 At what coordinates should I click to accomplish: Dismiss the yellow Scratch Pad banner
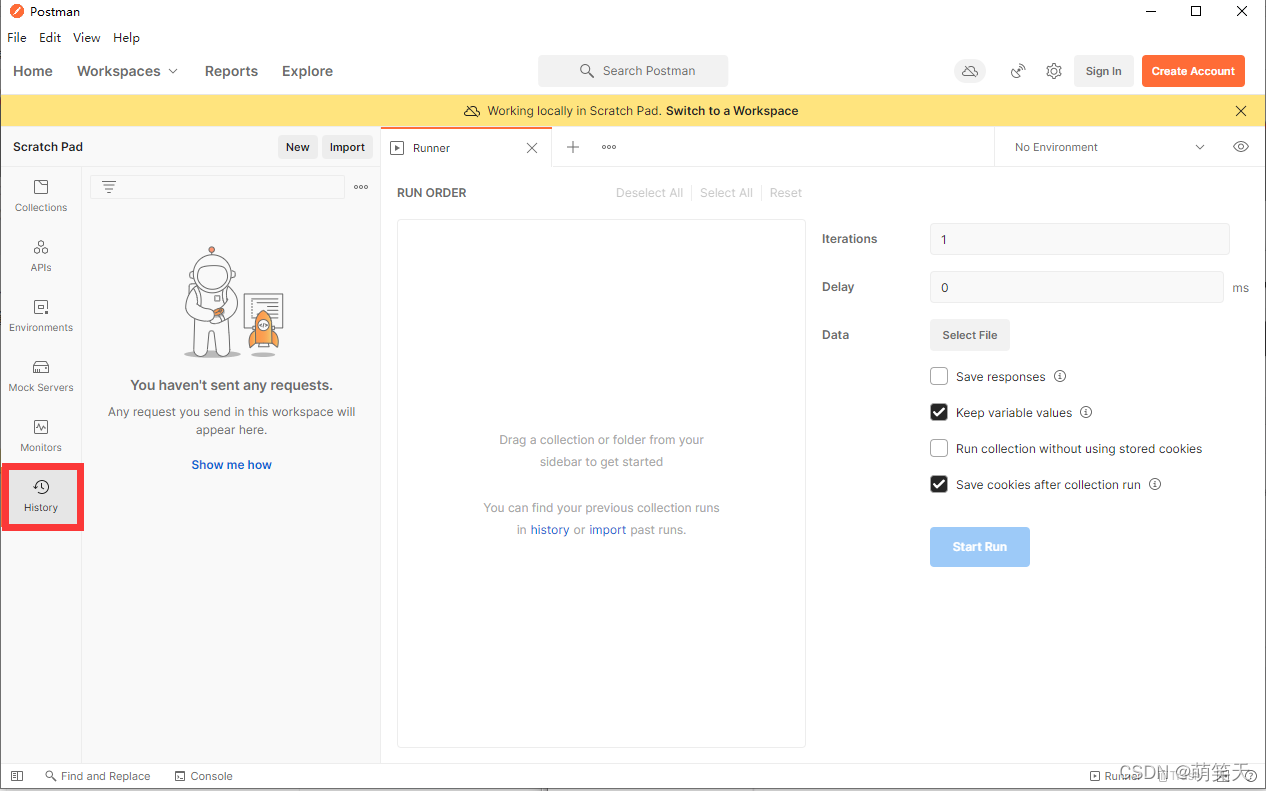pos(1241,111)
